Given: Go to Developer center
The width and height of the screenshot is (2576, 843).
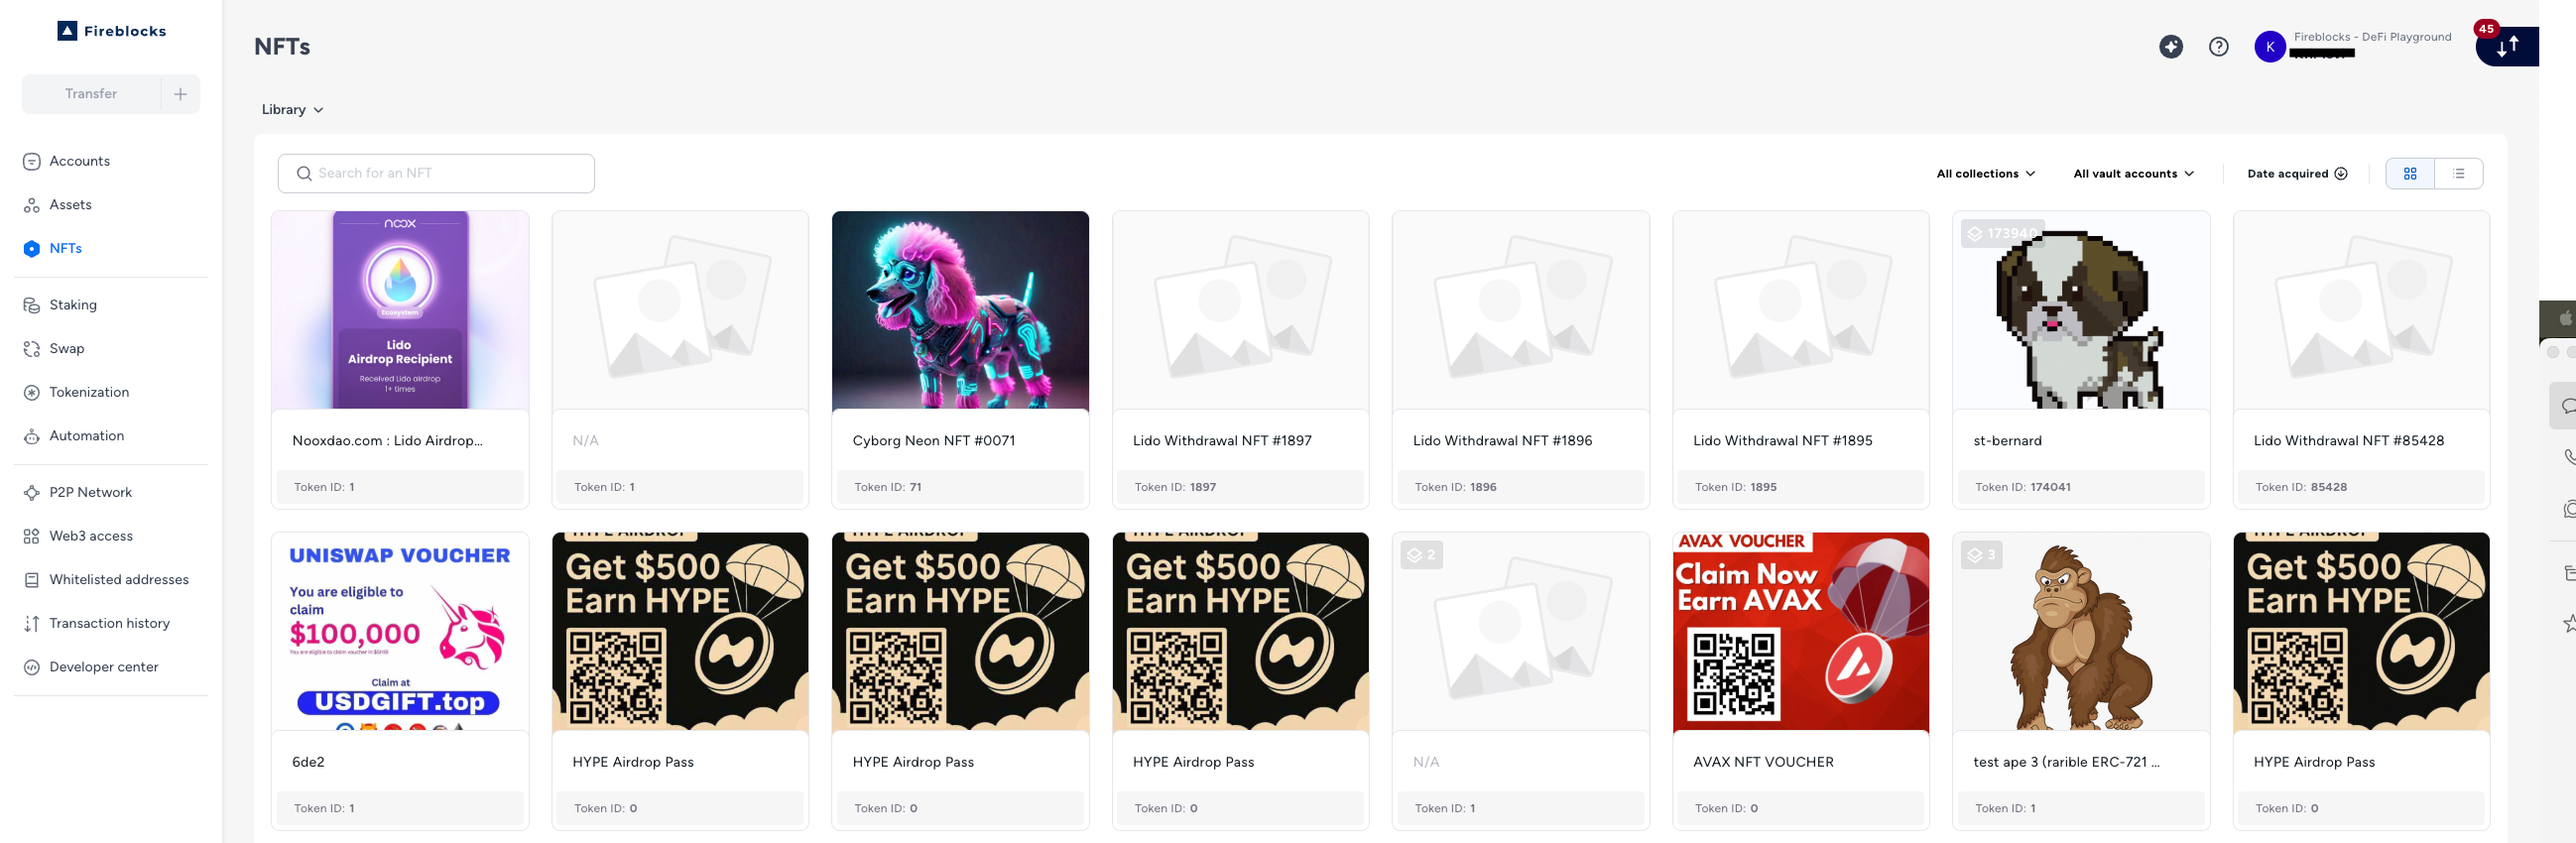Looking at the screenshot, I should tap(104, 667).
